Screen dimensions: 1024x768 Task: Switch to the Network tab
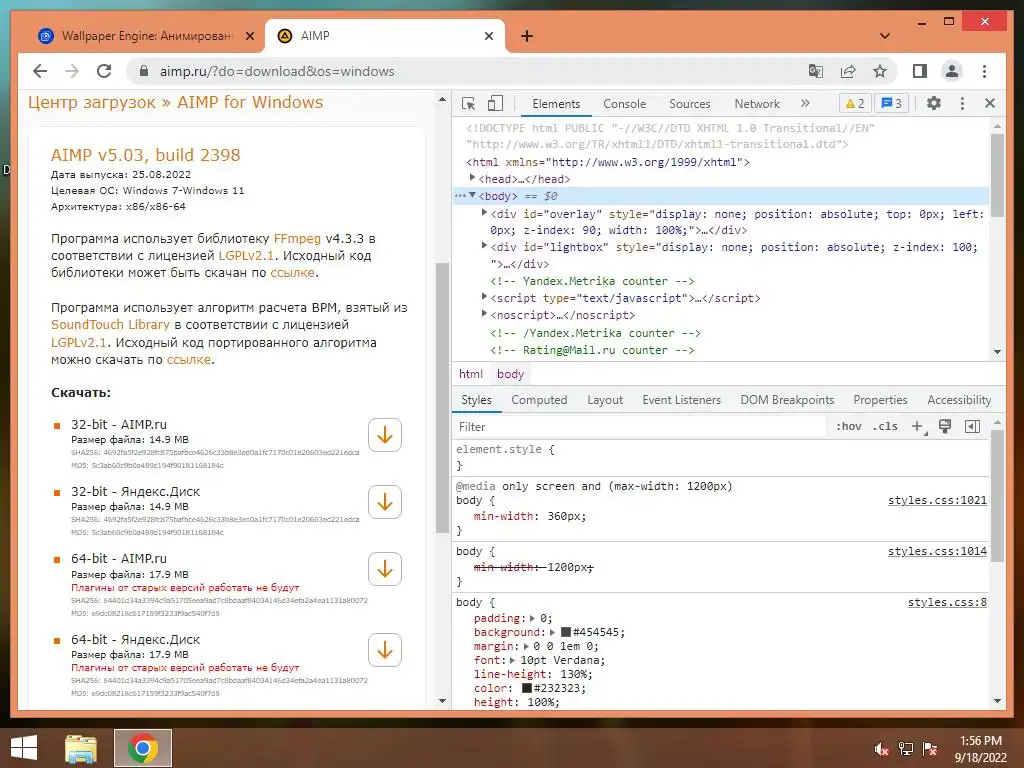pos(757,103)
